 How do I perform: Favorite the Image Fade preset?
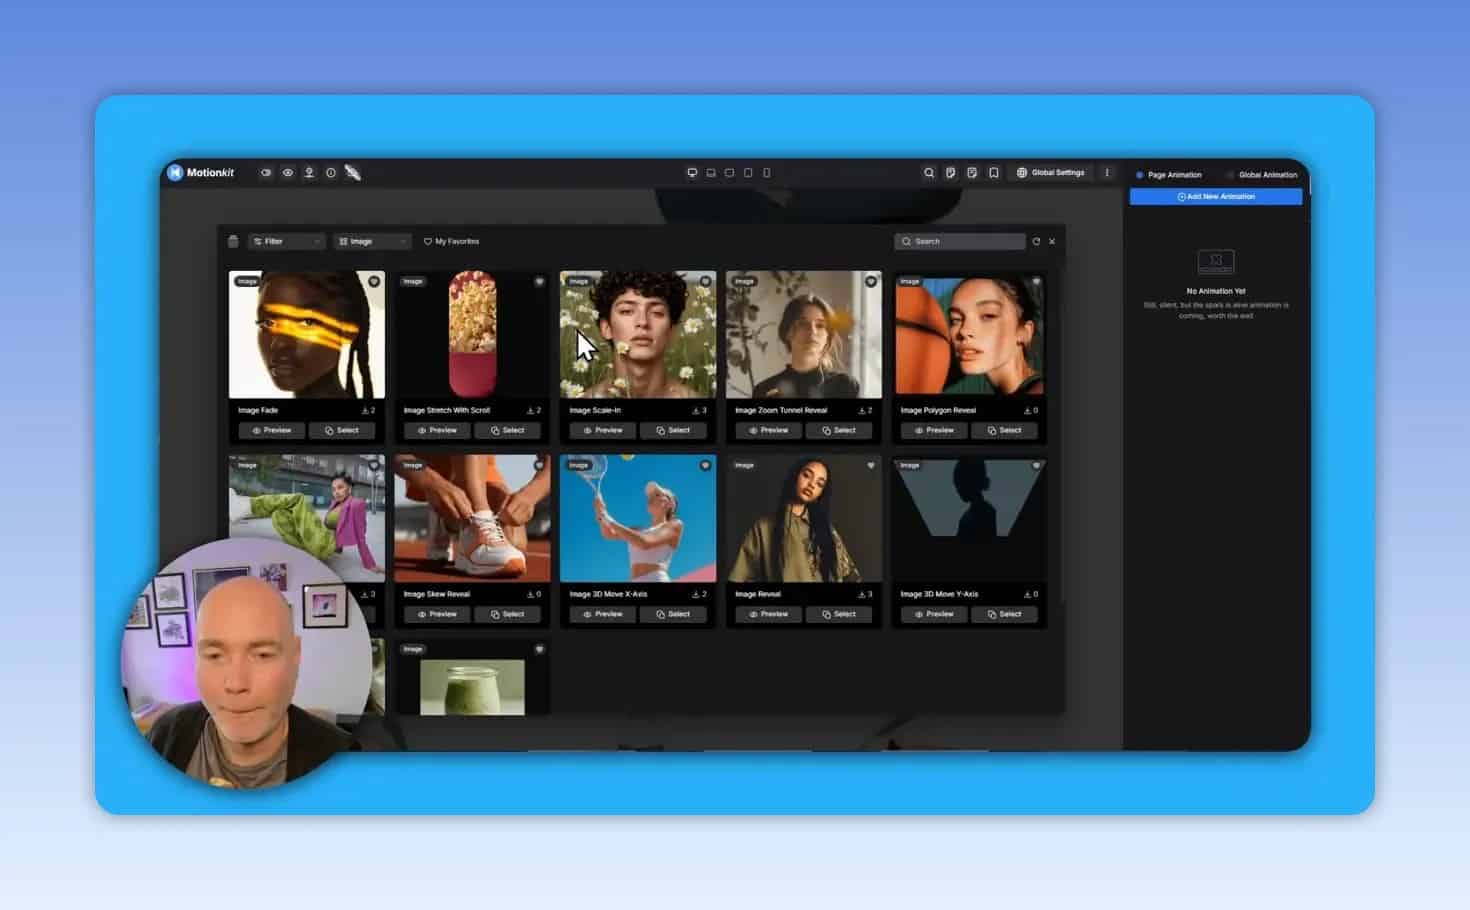374,282
